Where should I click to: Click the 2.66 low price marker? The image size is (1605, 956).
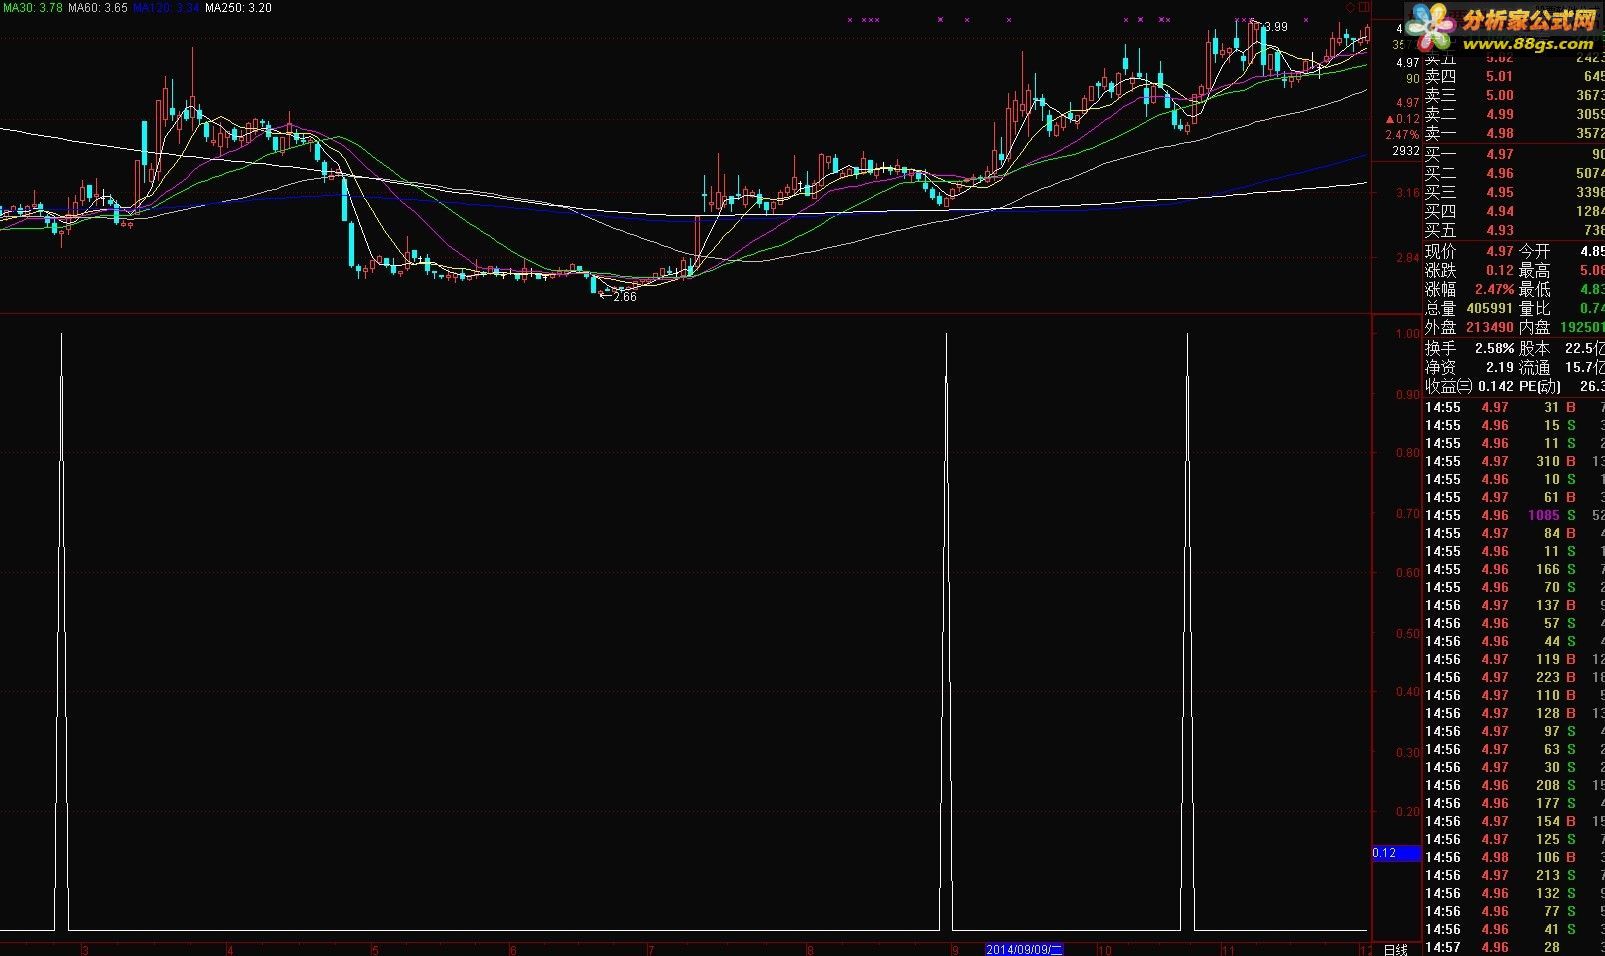(619, 296)
